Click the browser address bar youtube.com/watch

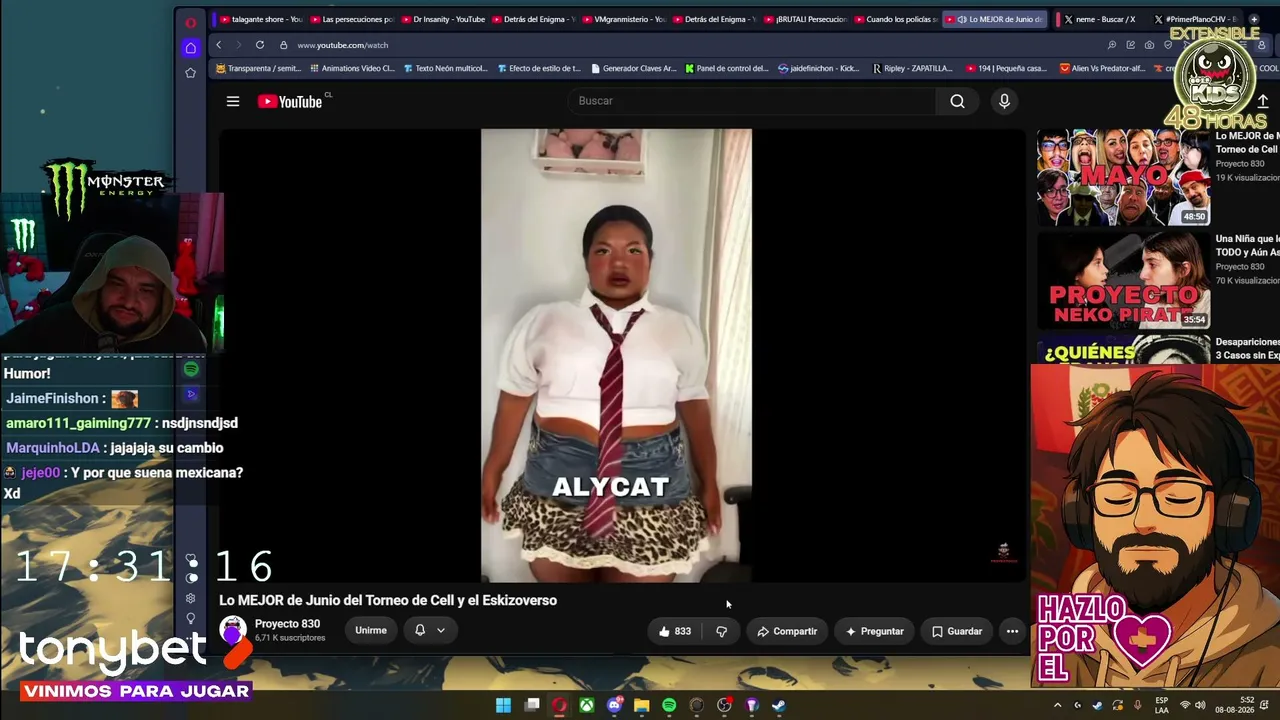coord(342,45)
